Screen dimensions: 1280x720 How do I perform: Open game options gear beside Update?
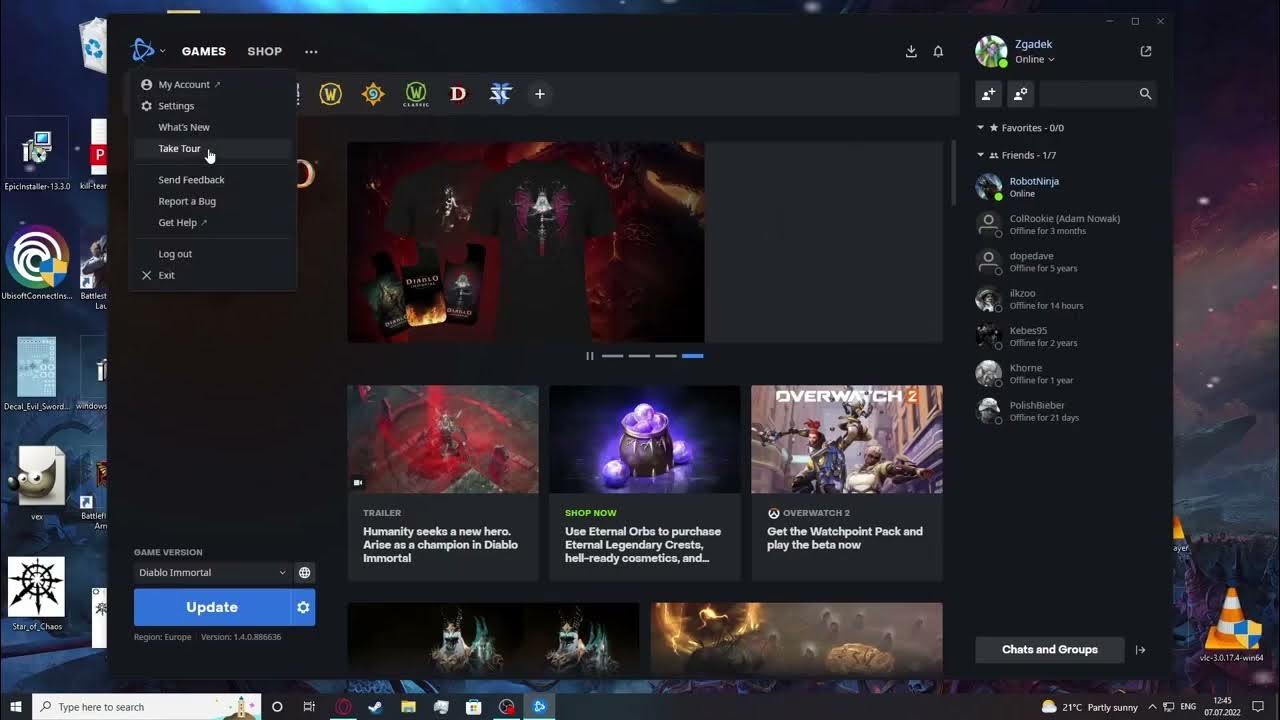[303, 607]
